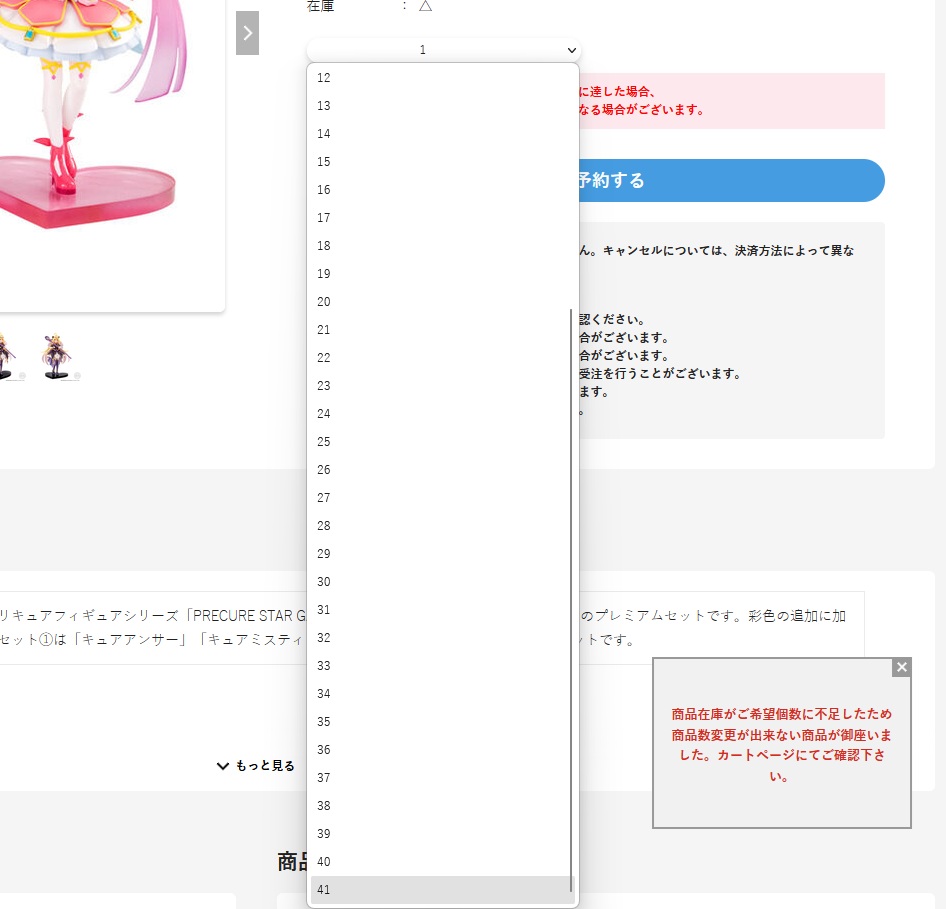Click quantity entry 35
This screenshot has width=946, height=909.
443,722
